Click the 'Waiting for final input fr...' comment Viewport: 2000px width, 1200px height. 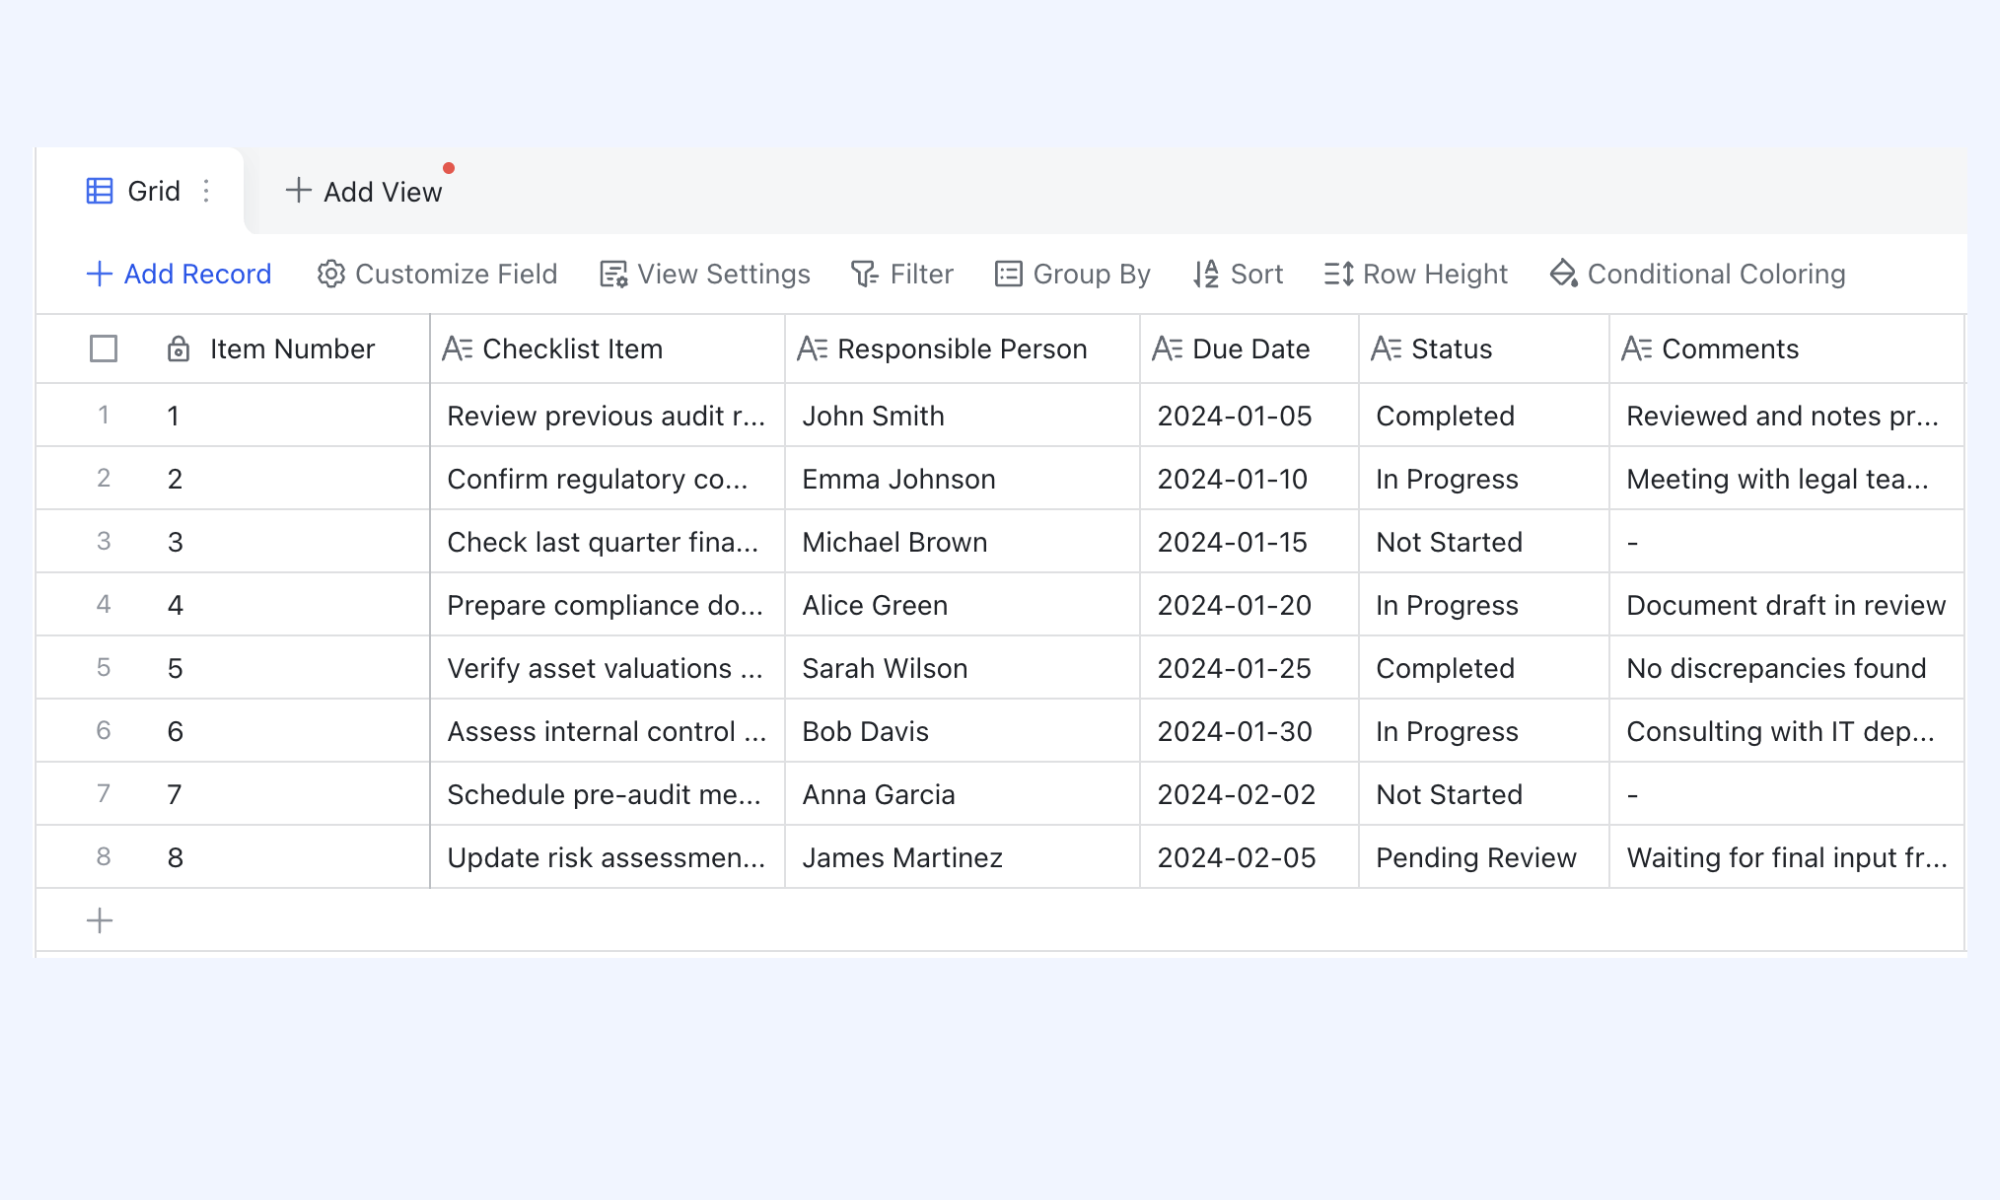1787,857
